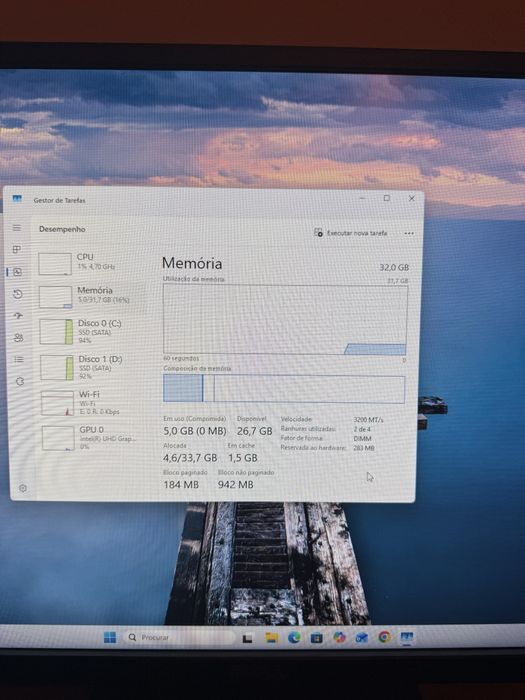Click the Wi-Fi activity graph thumbnail

pos(58,403)
